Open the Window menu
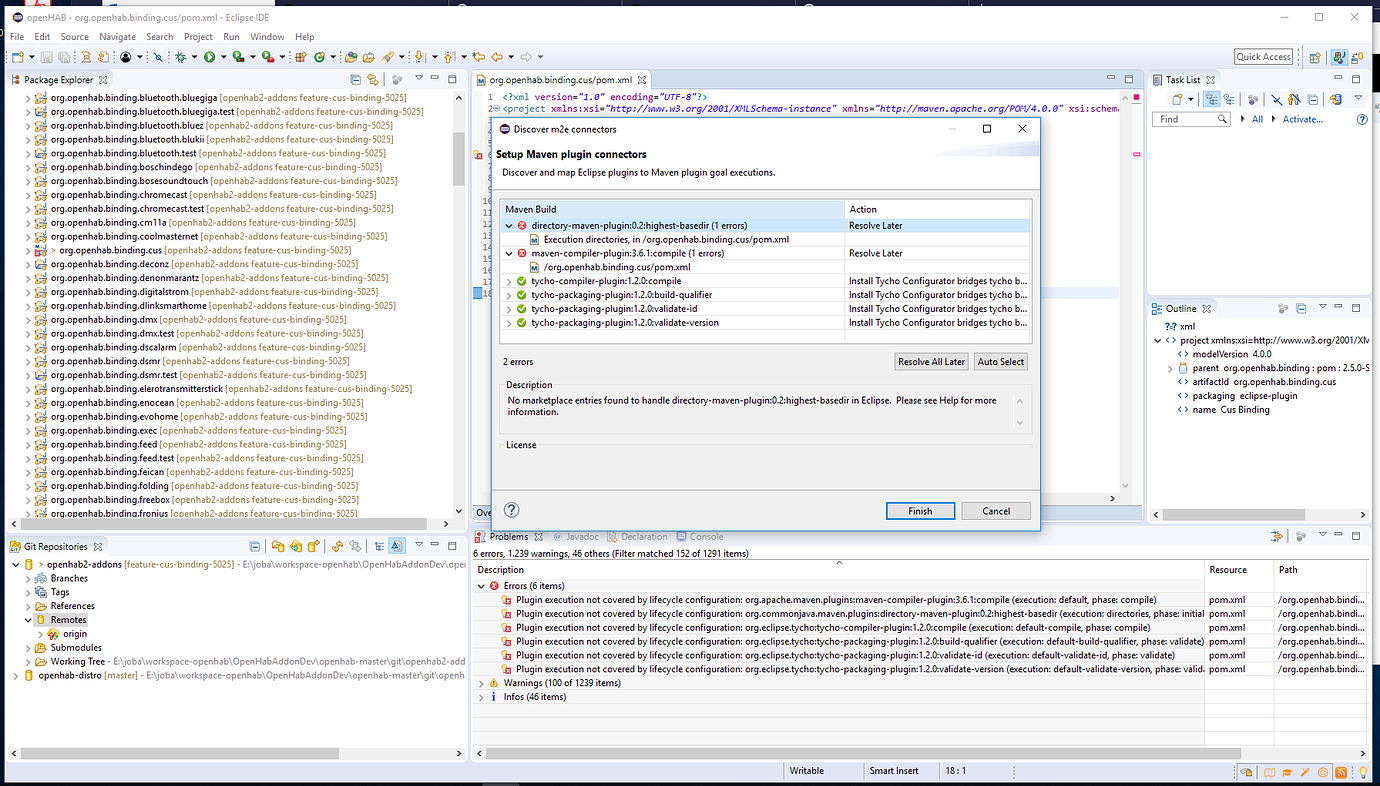Screen dimensions: 1380x786 point(267,36)
